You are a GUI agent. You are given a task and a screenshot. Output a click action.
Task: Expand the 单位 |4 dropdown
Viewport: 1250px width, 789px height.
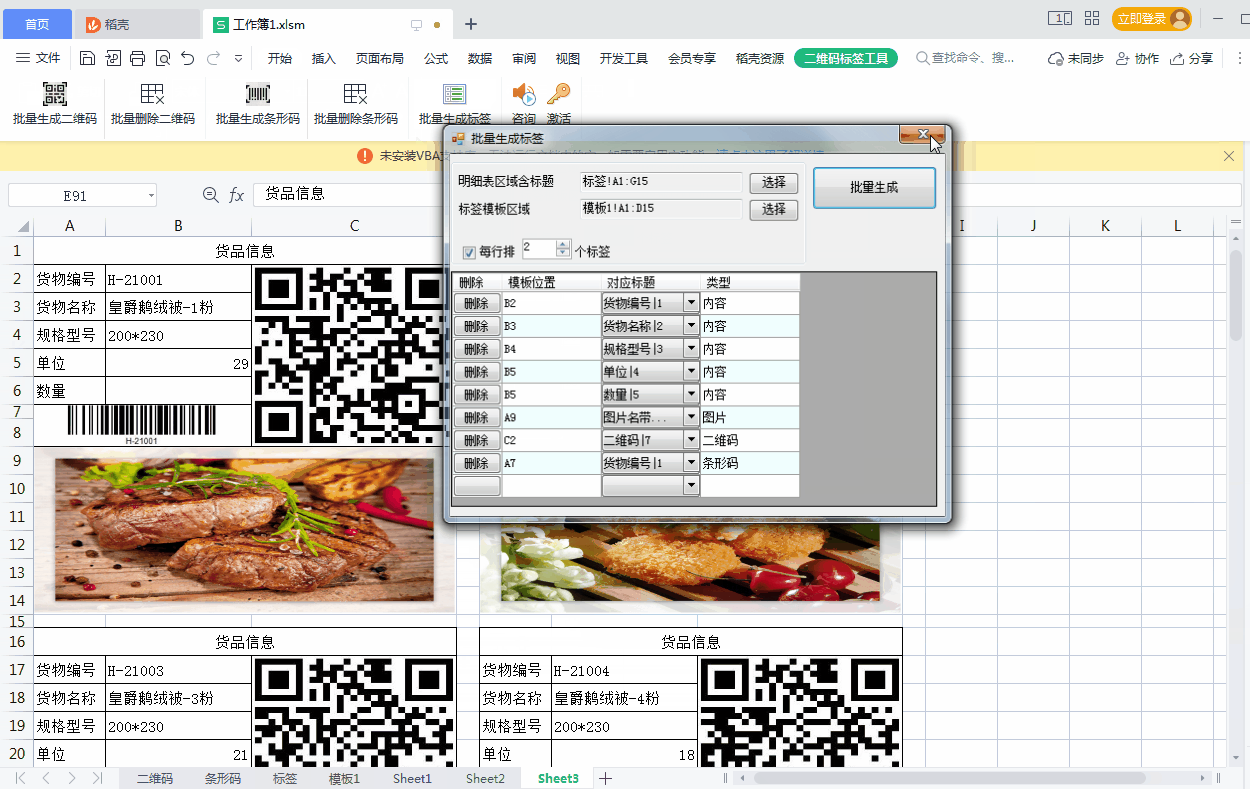point(690,371)
